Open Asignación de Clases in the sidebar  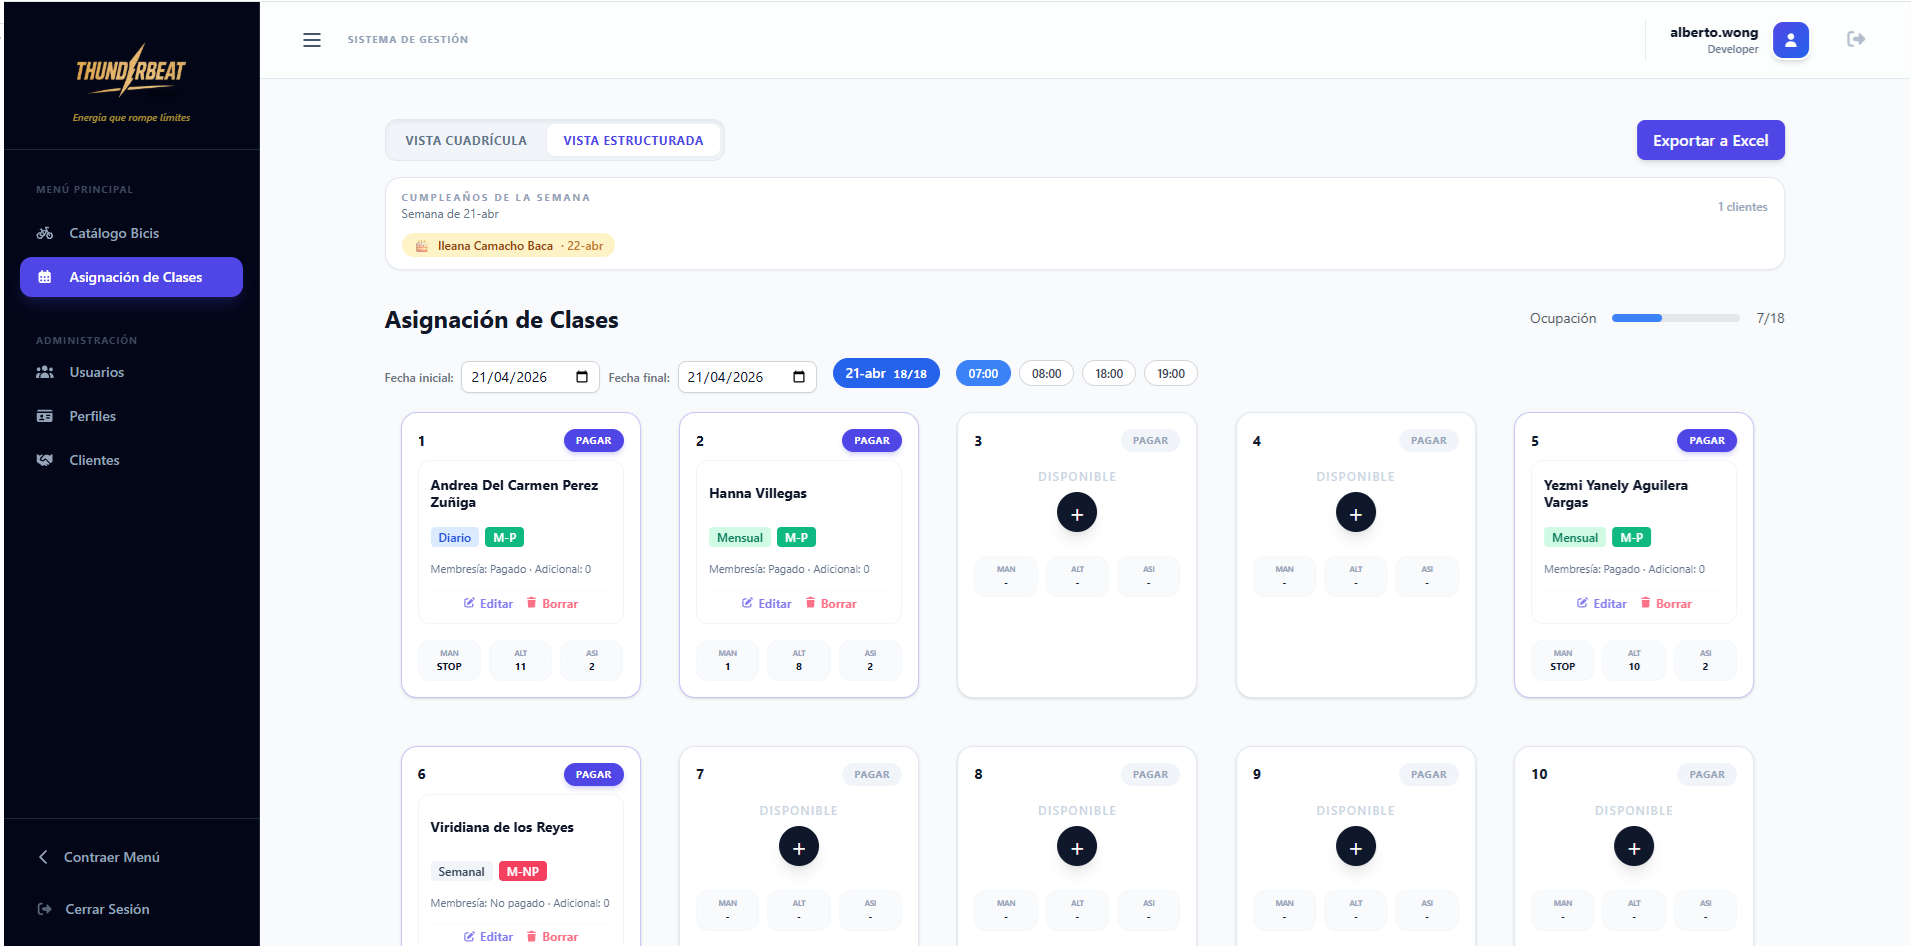click(131, 277)
